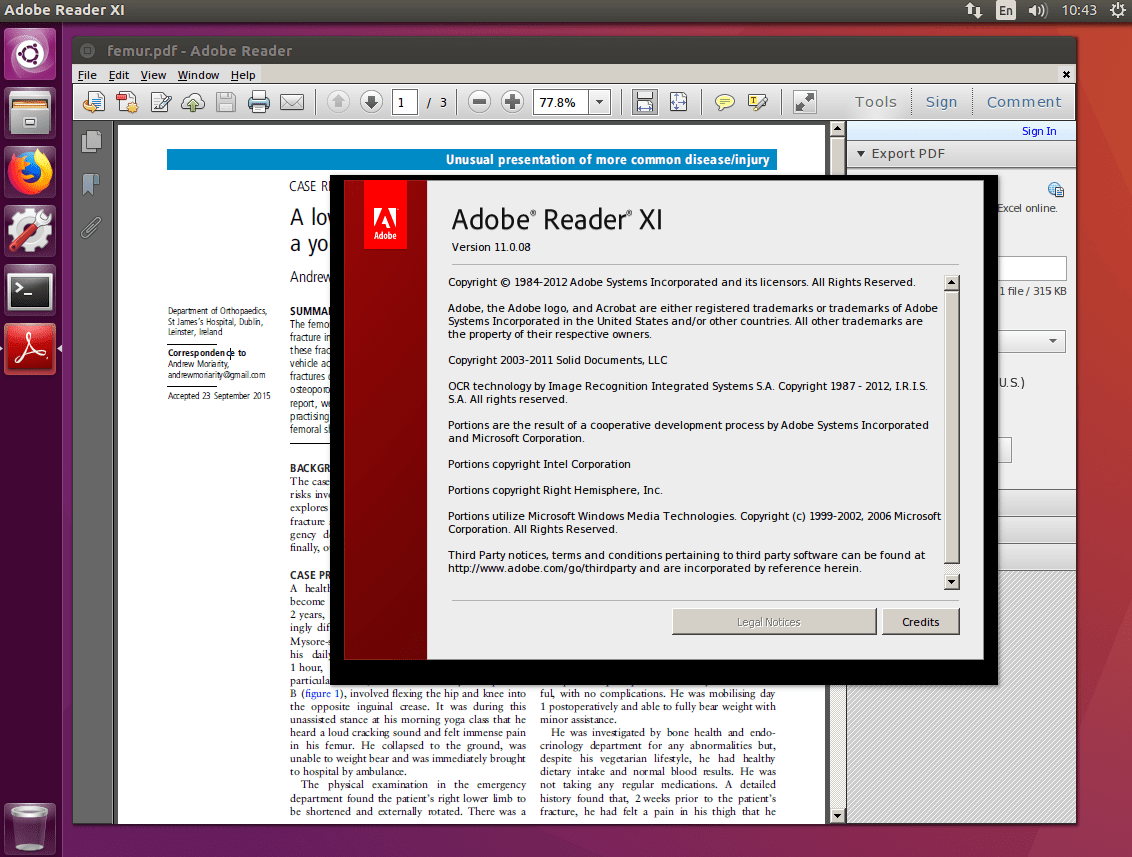Open the Help menu
This screenshot has width=1132, height=857.
[243, 75]
